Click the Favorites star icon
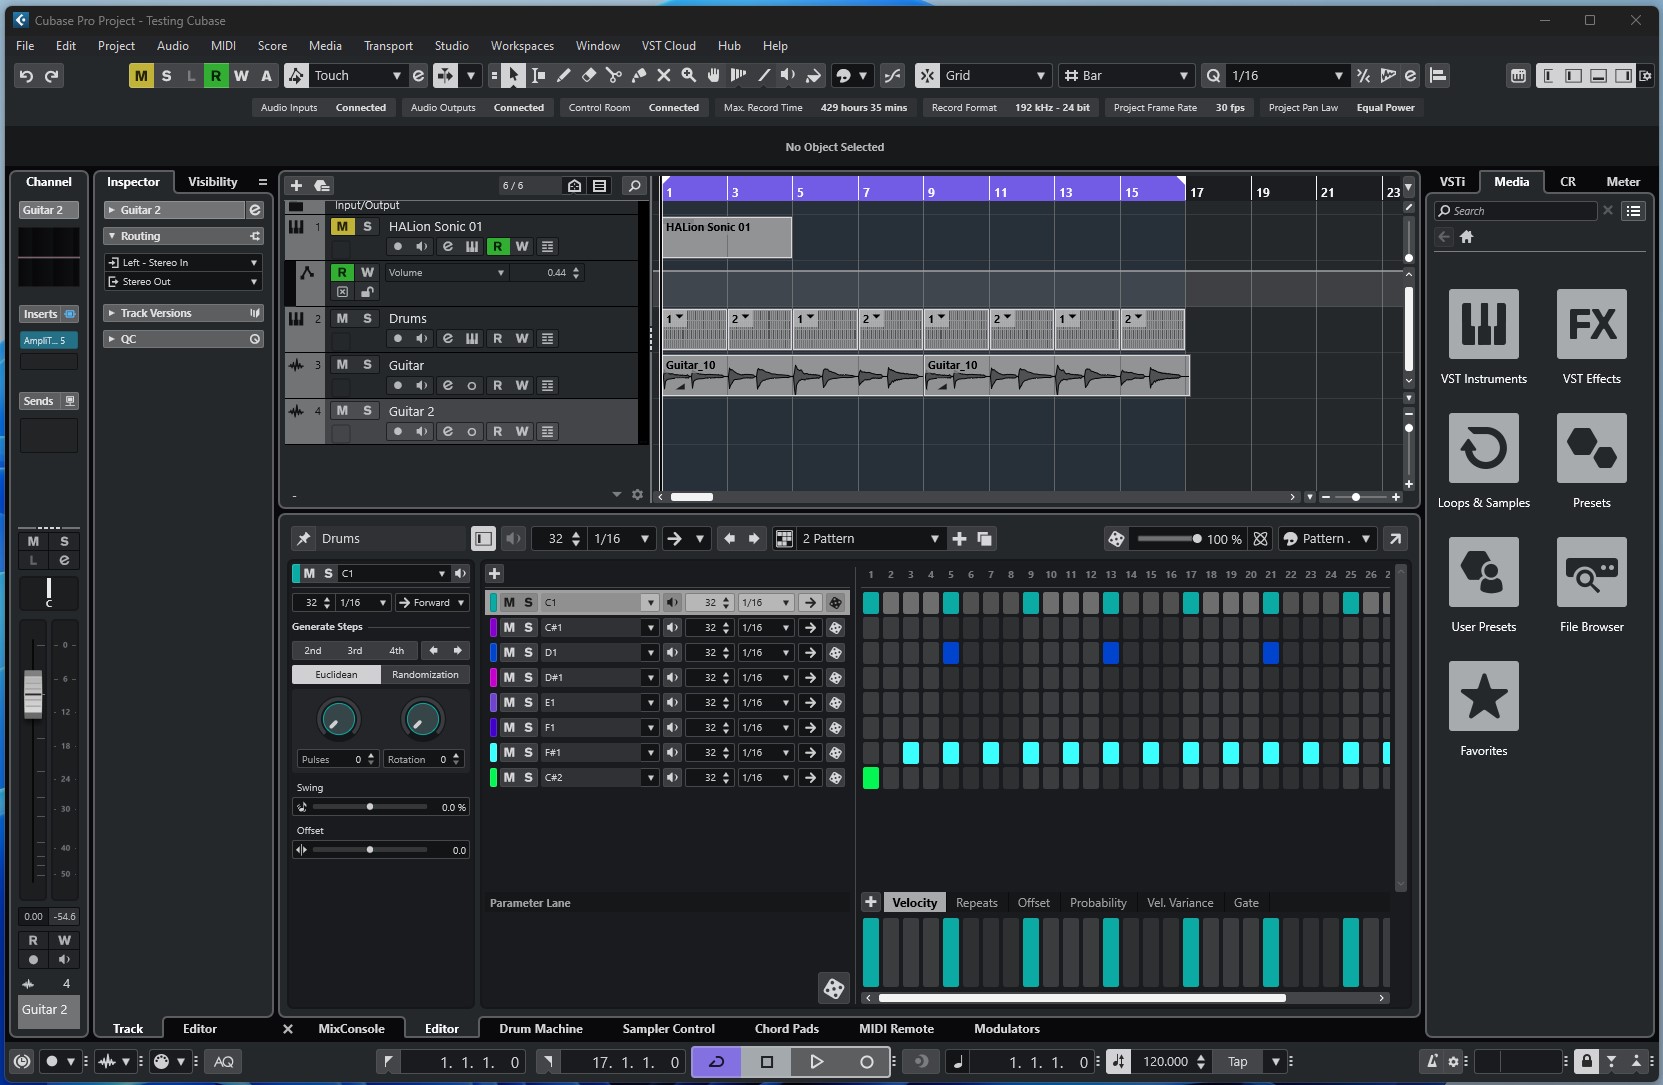The height and width of the screenshot is (1085, 1663). (x=1483, y=696)
